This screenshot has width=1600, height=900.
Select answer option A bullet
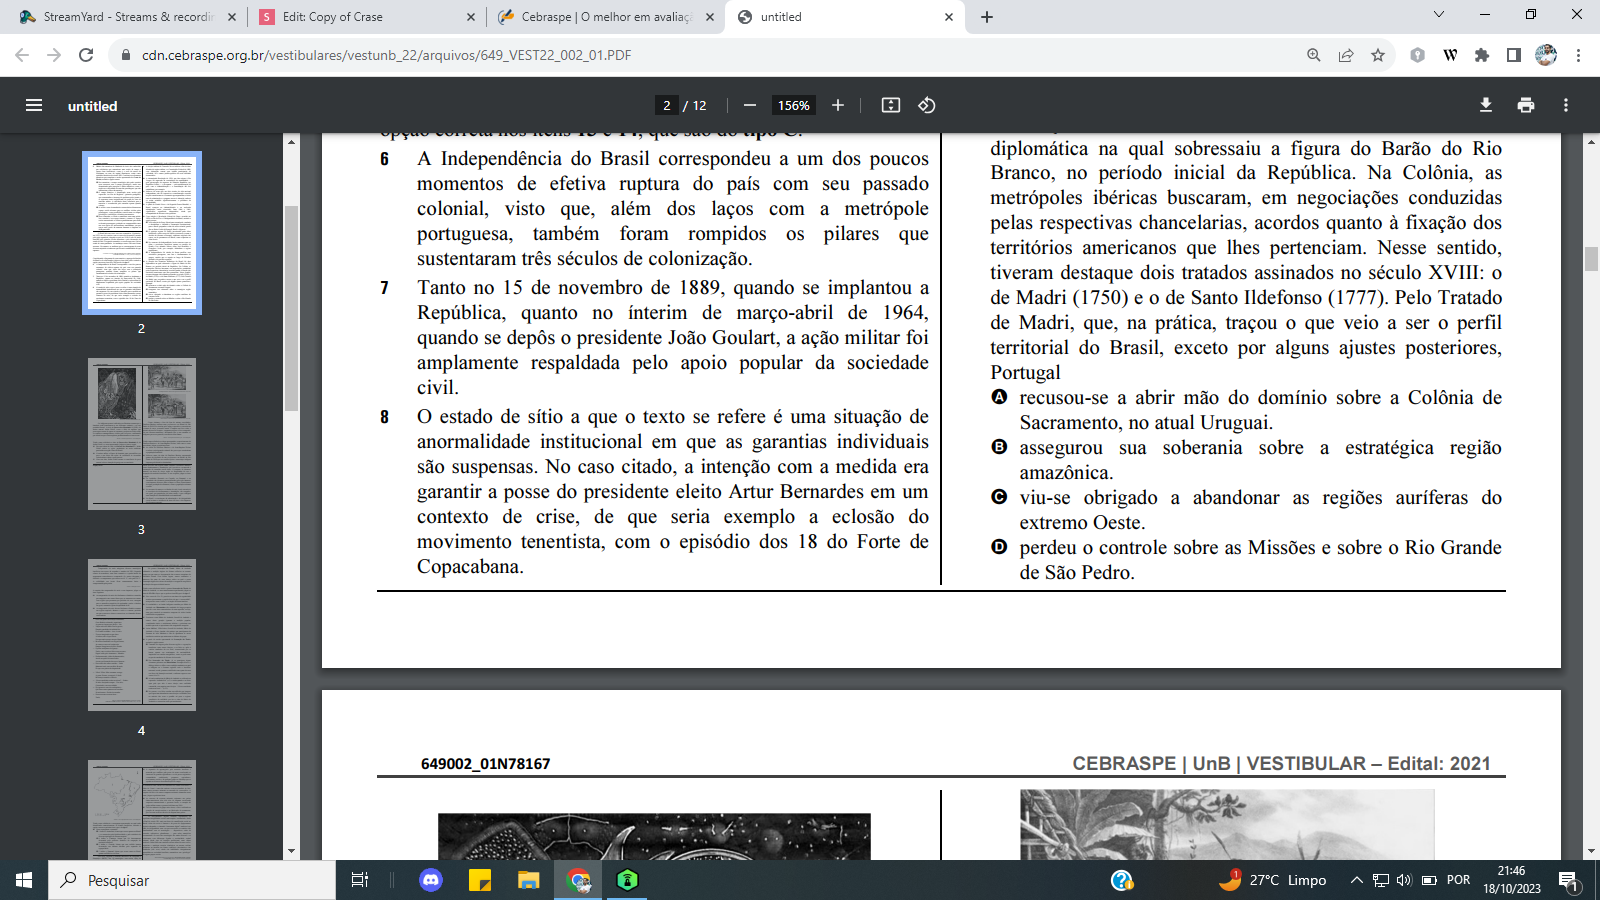[999, 397]
